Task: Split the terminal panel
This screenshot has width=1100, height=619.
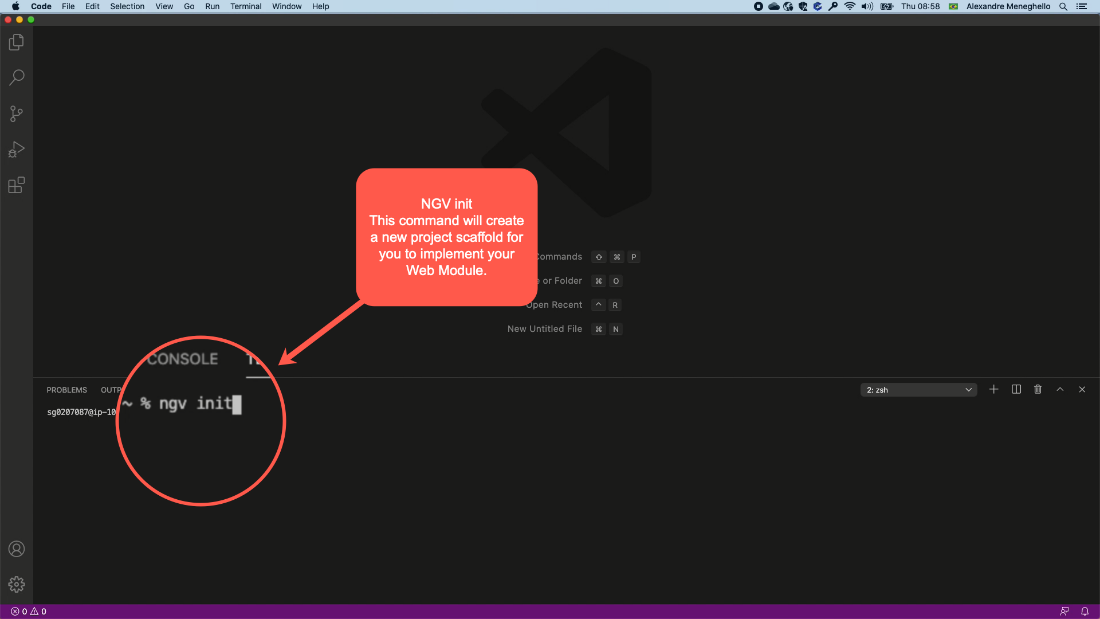Action: [1016, 390]
